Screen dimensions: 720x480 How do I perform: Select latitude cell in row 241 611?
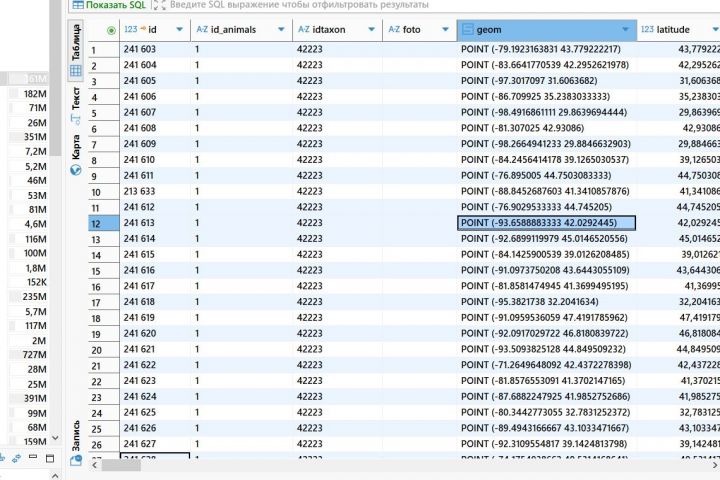[679, 175]
